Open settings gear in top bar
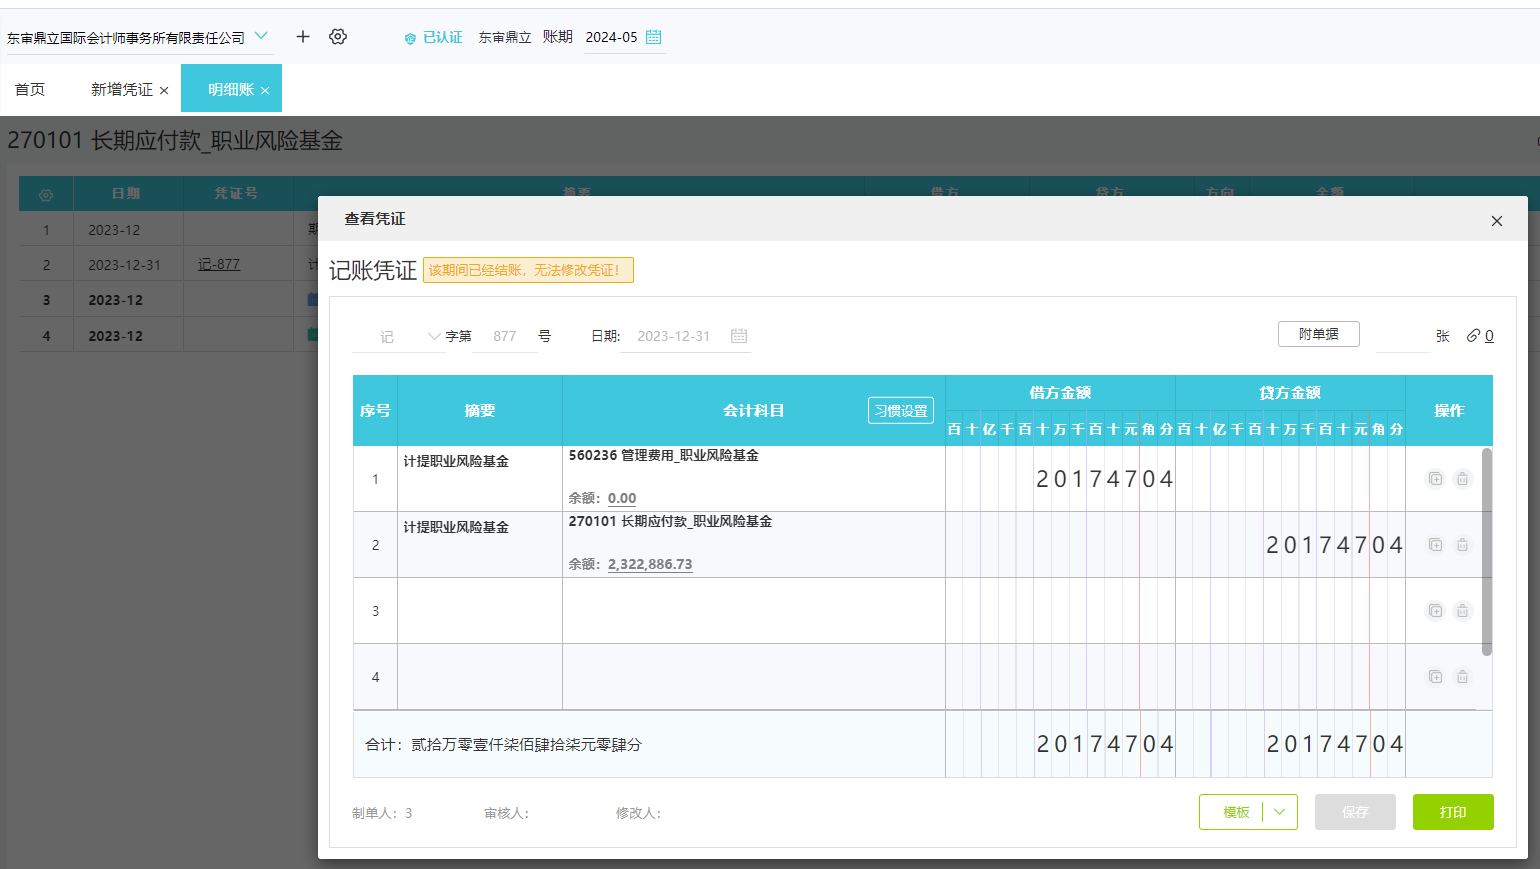This screenshot has width=1540, height=869. tap(338, 37)
